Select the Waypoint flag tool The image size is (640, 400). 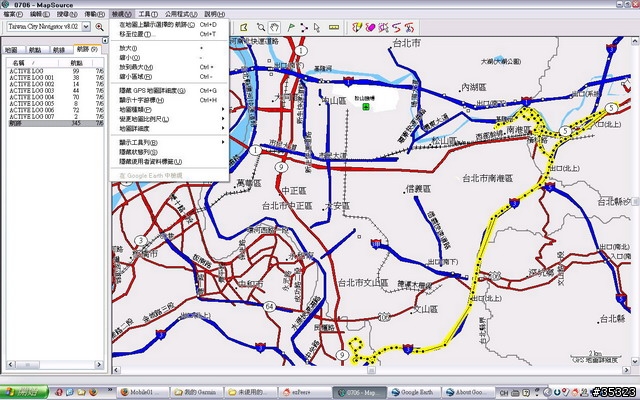291,27
